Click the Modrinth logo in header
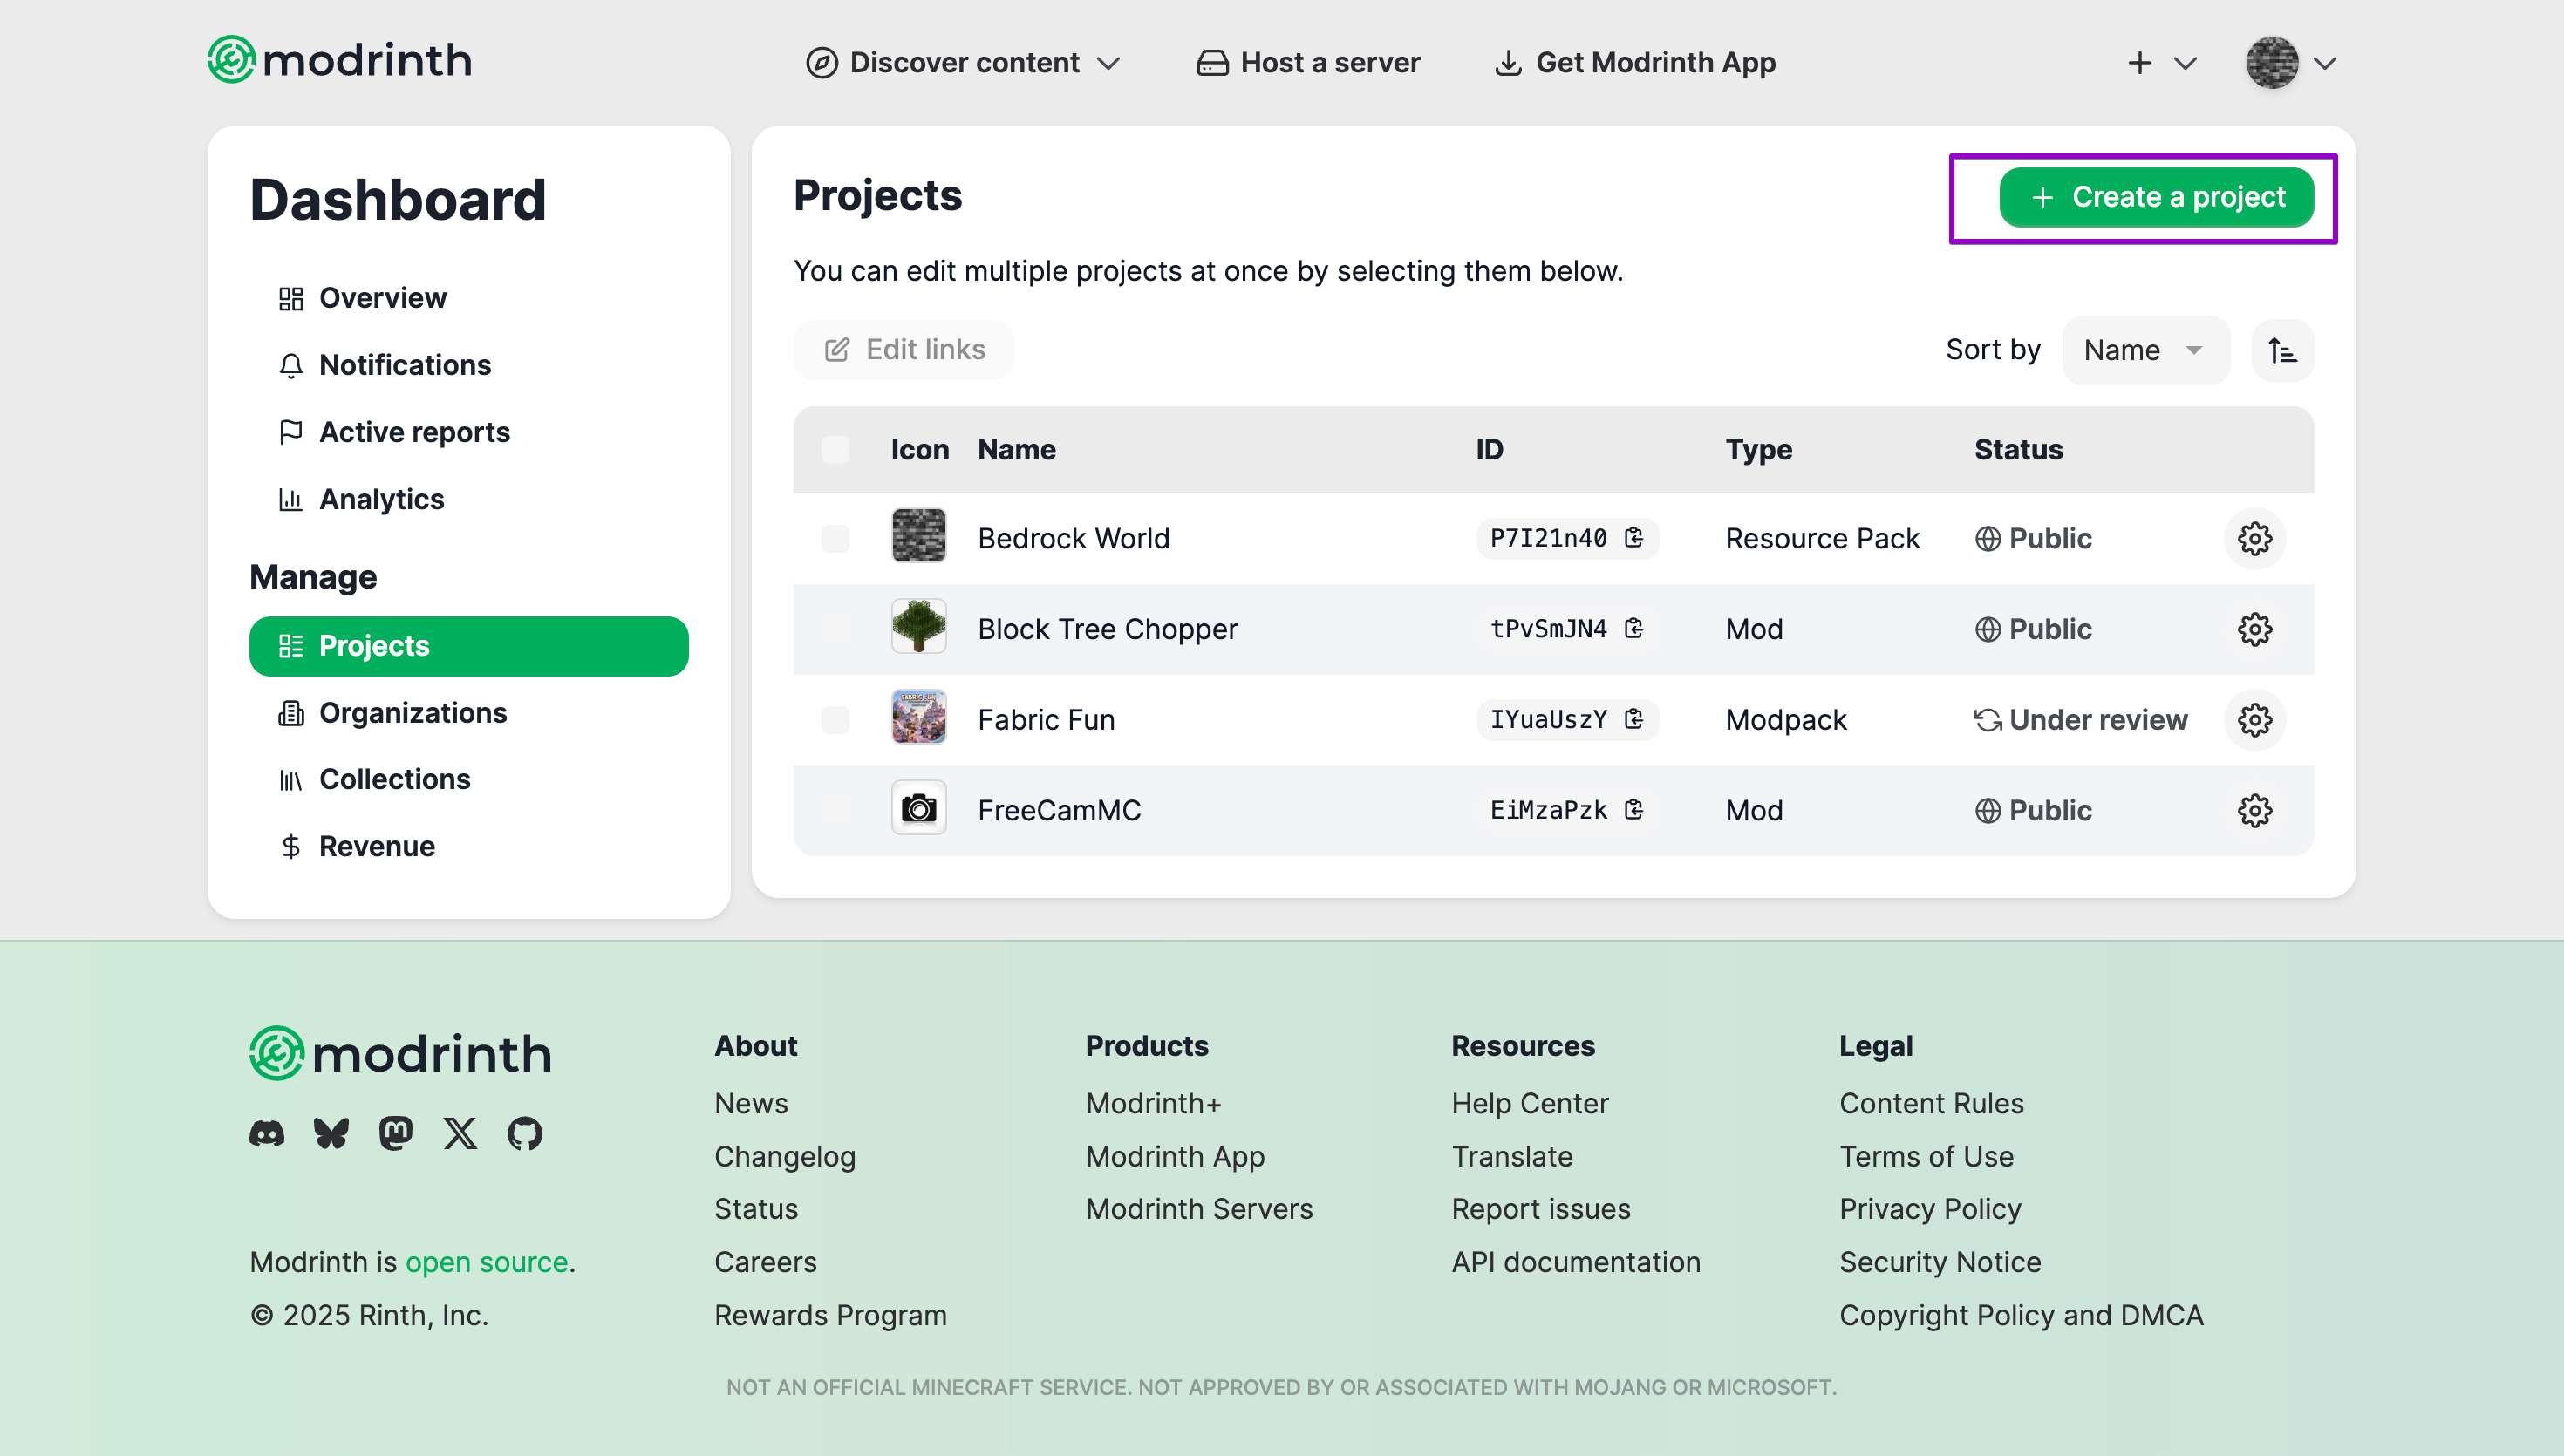The image size is (2564, 1456). click(x=339, y=61)
